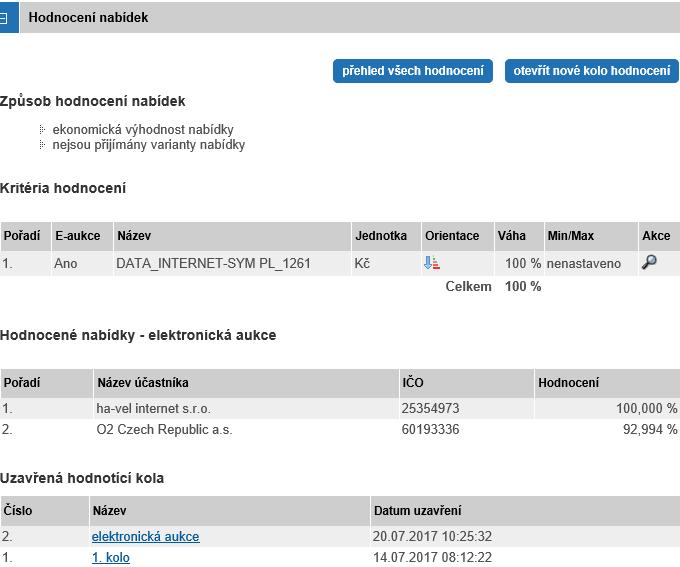680x567 pixels.
Task: Click otevřít nové kolo hodnocení button
Action: click(592, 71)
